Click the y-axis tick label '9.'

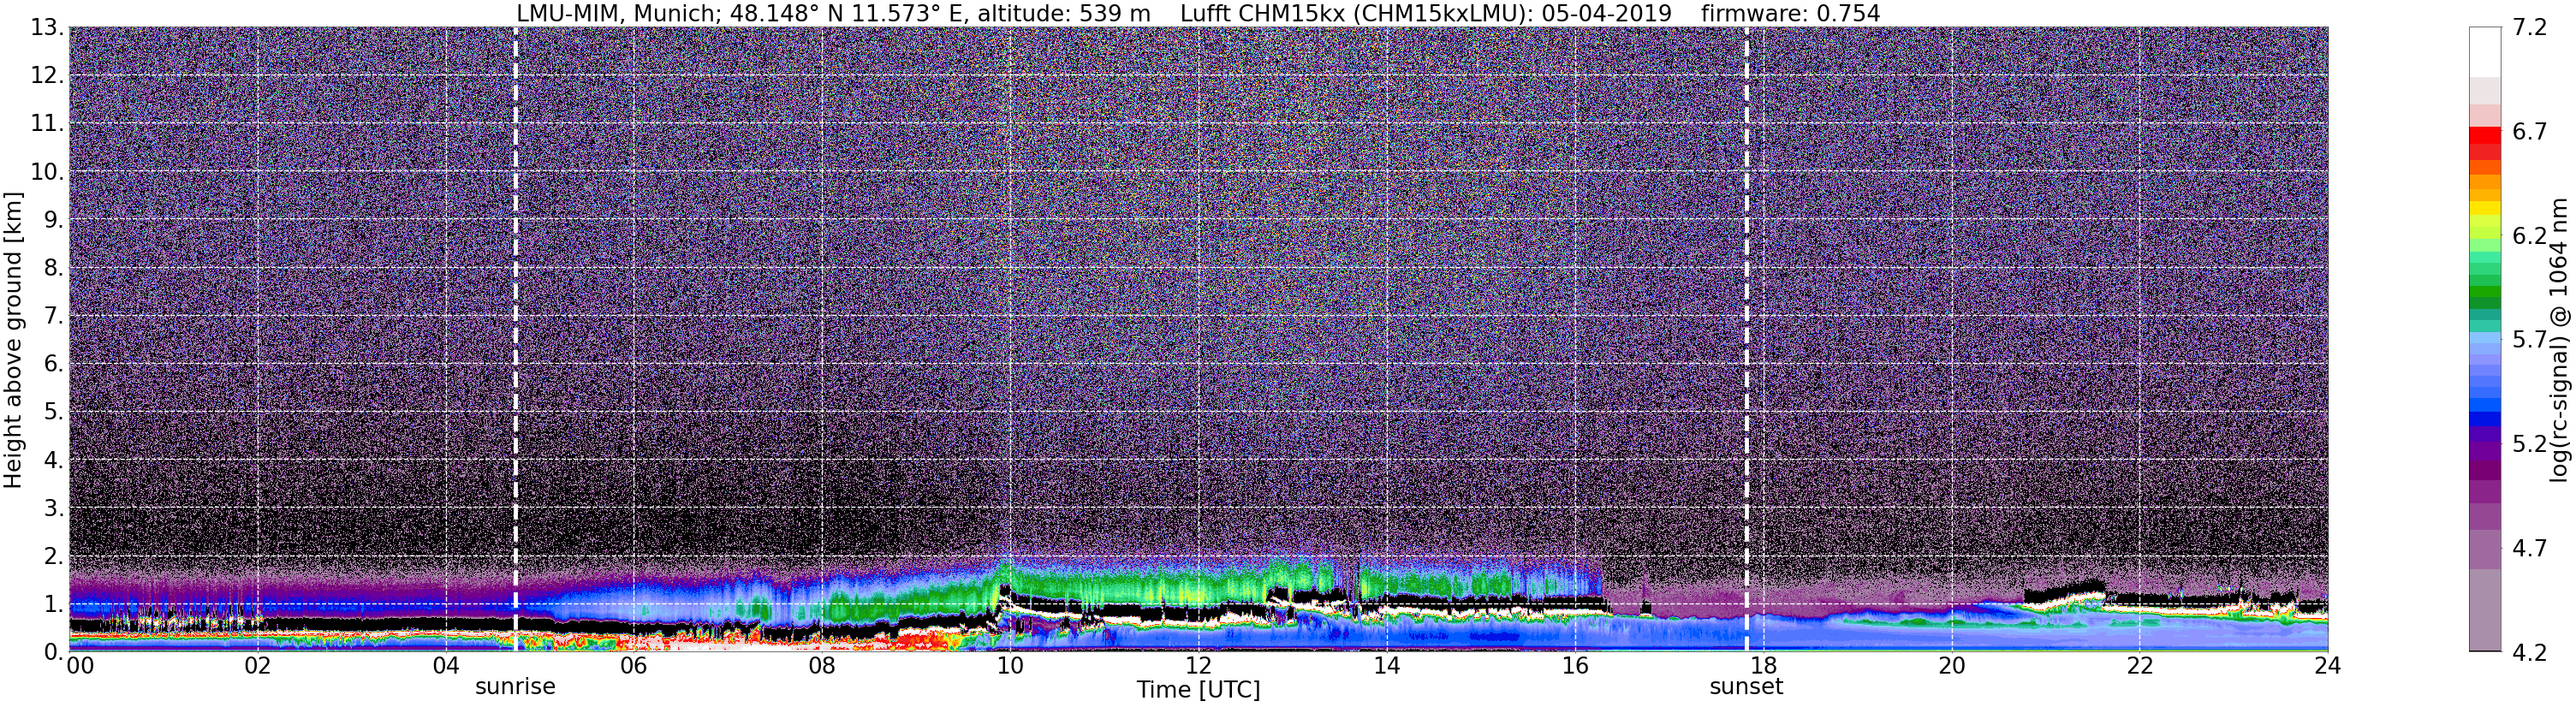coord(54,220)
